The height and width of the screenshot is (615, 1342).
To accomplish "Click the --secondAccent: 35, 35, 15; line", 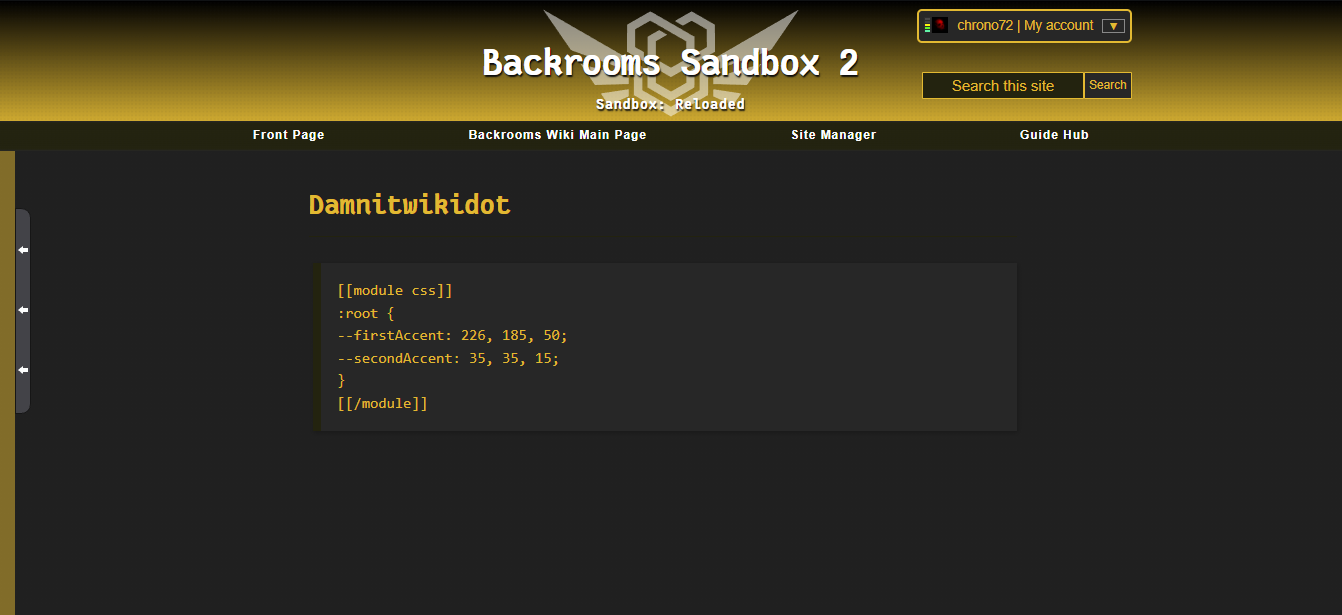I will (449, 358).
